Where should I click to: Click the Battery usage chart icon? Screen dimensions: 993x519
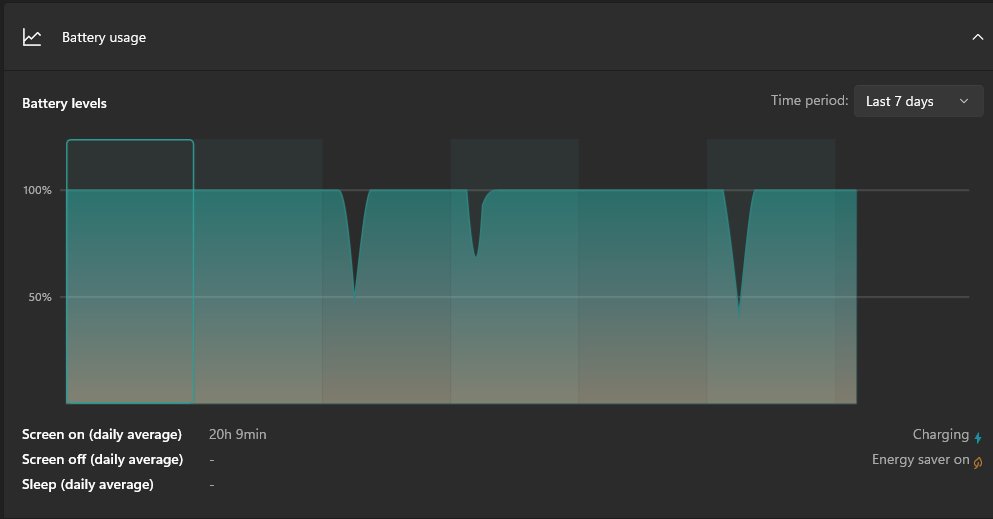pos(32,37)
